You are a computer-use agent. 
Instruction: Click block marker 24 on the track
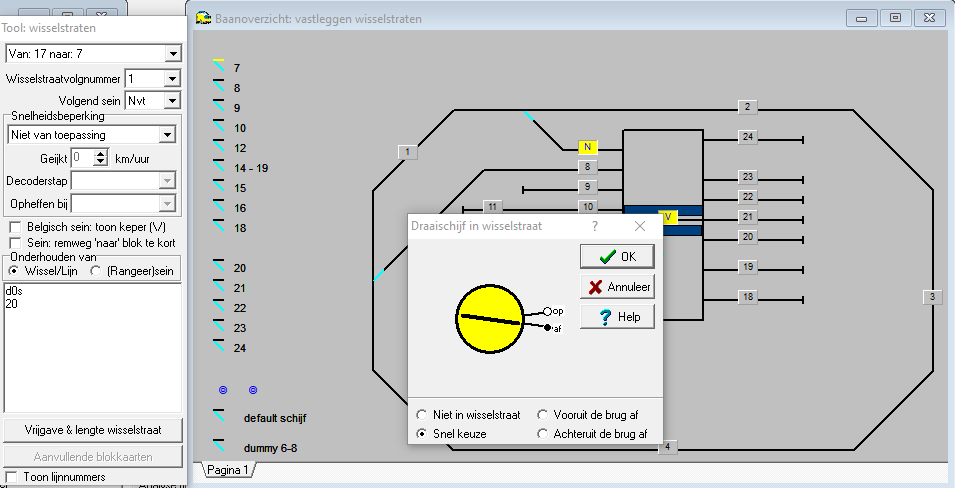(747, 137)
